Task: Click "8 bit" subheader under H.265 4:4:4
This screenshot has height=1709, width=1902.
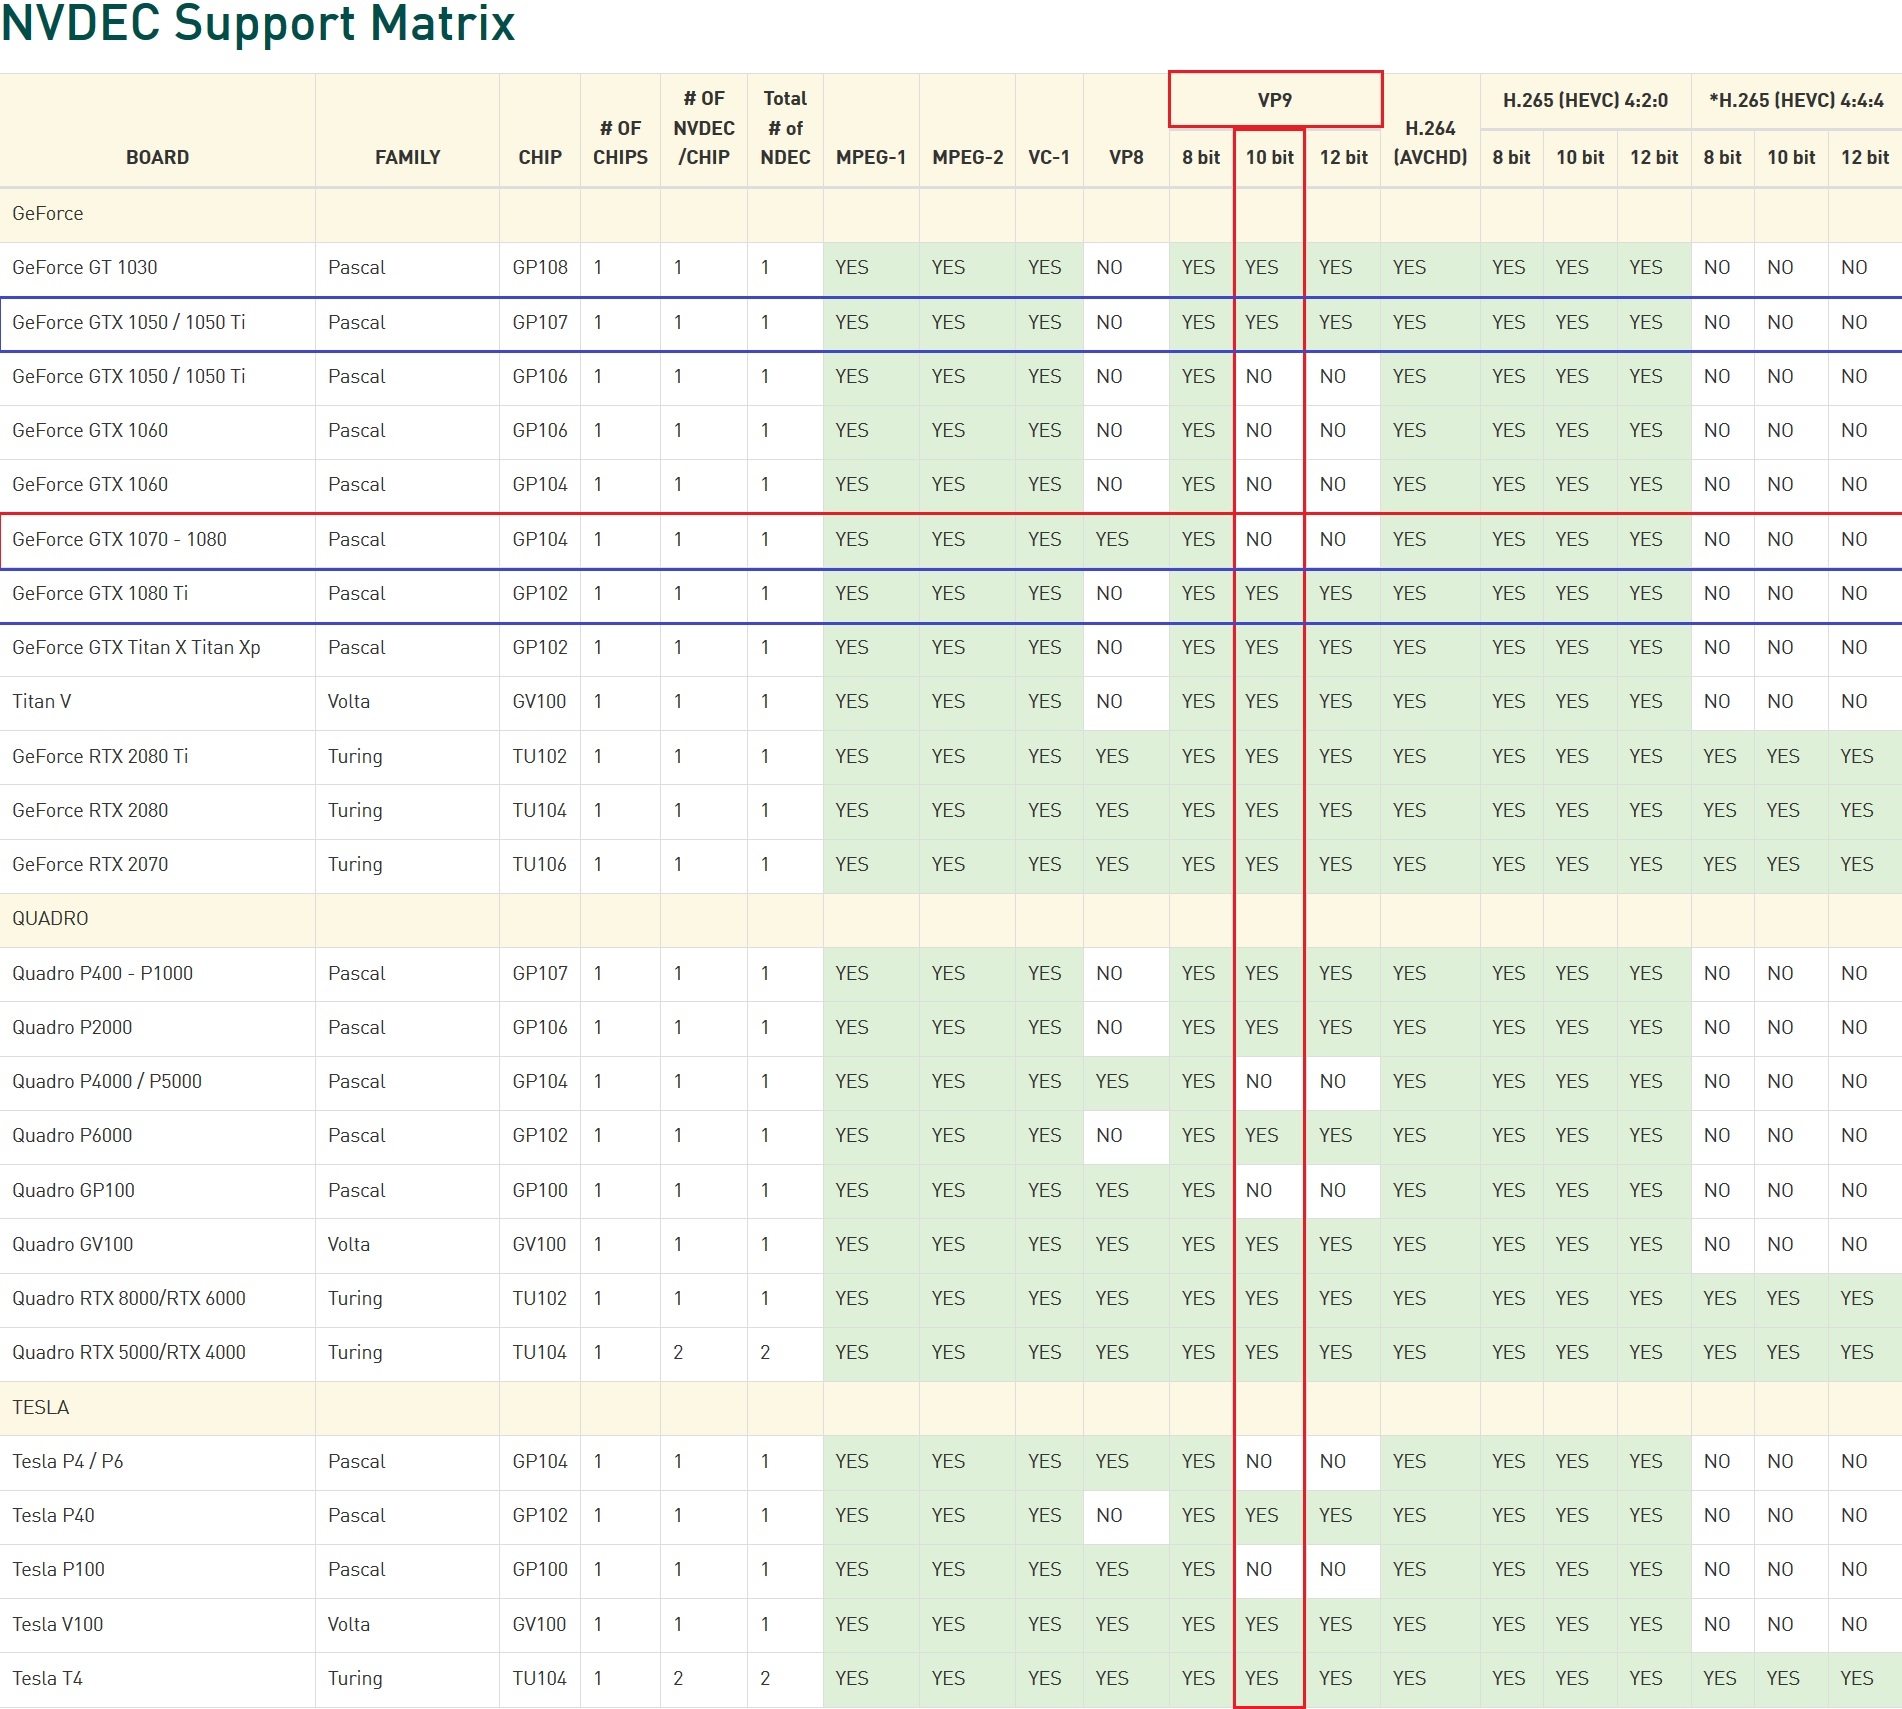Action: pyautogui.click(x=1722, y=157)
